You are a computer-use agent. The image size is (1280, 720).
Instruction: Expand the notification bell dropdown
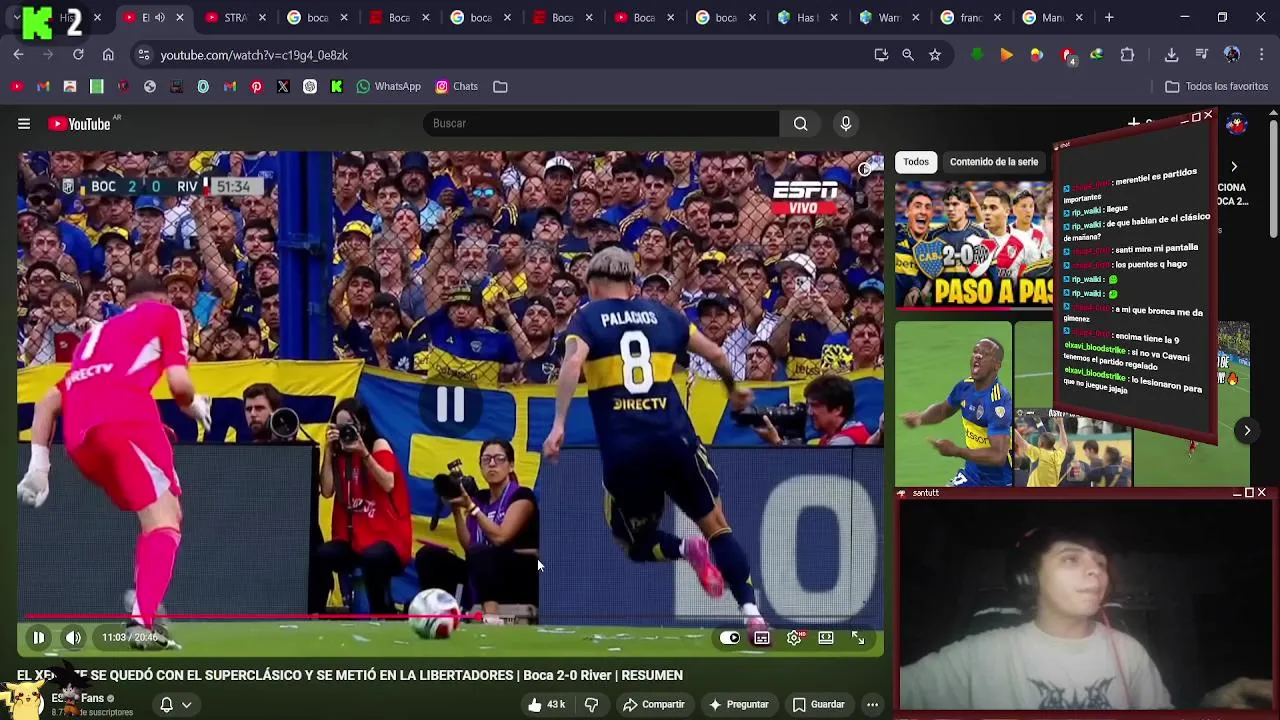(176, 705)
